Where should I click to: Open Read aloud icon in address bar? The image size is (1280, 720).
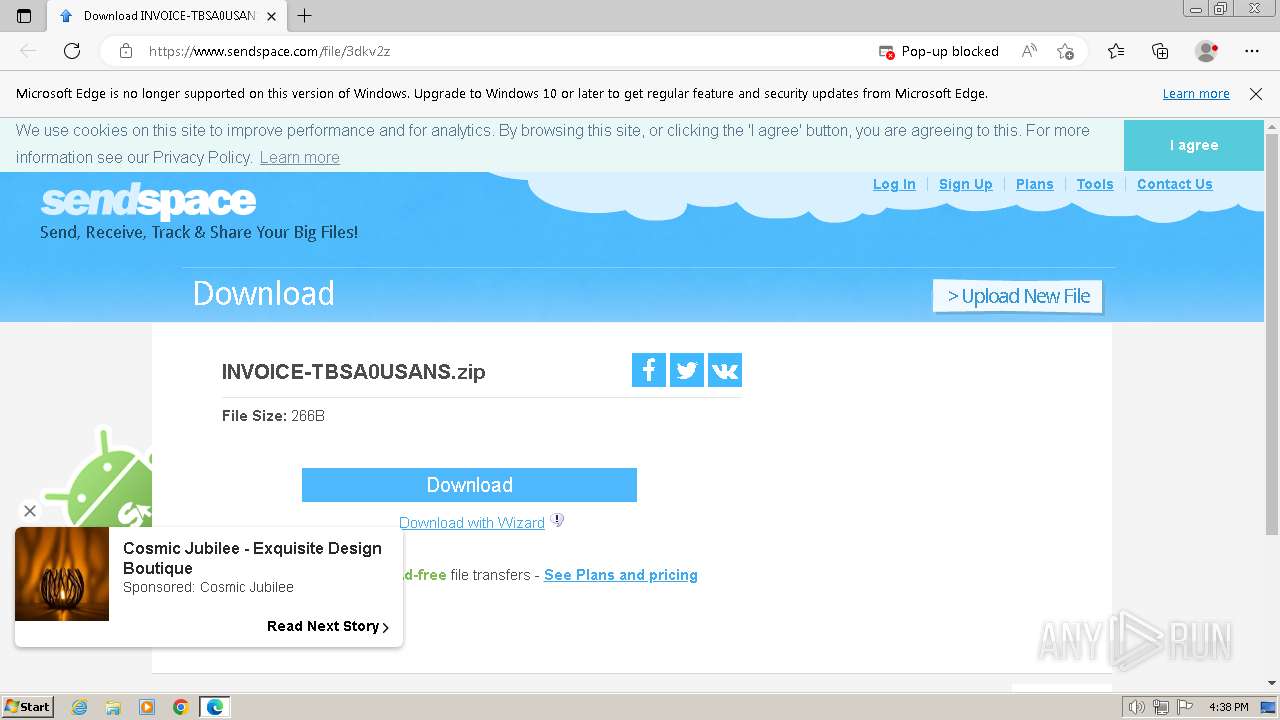(x=1029, y=51)
